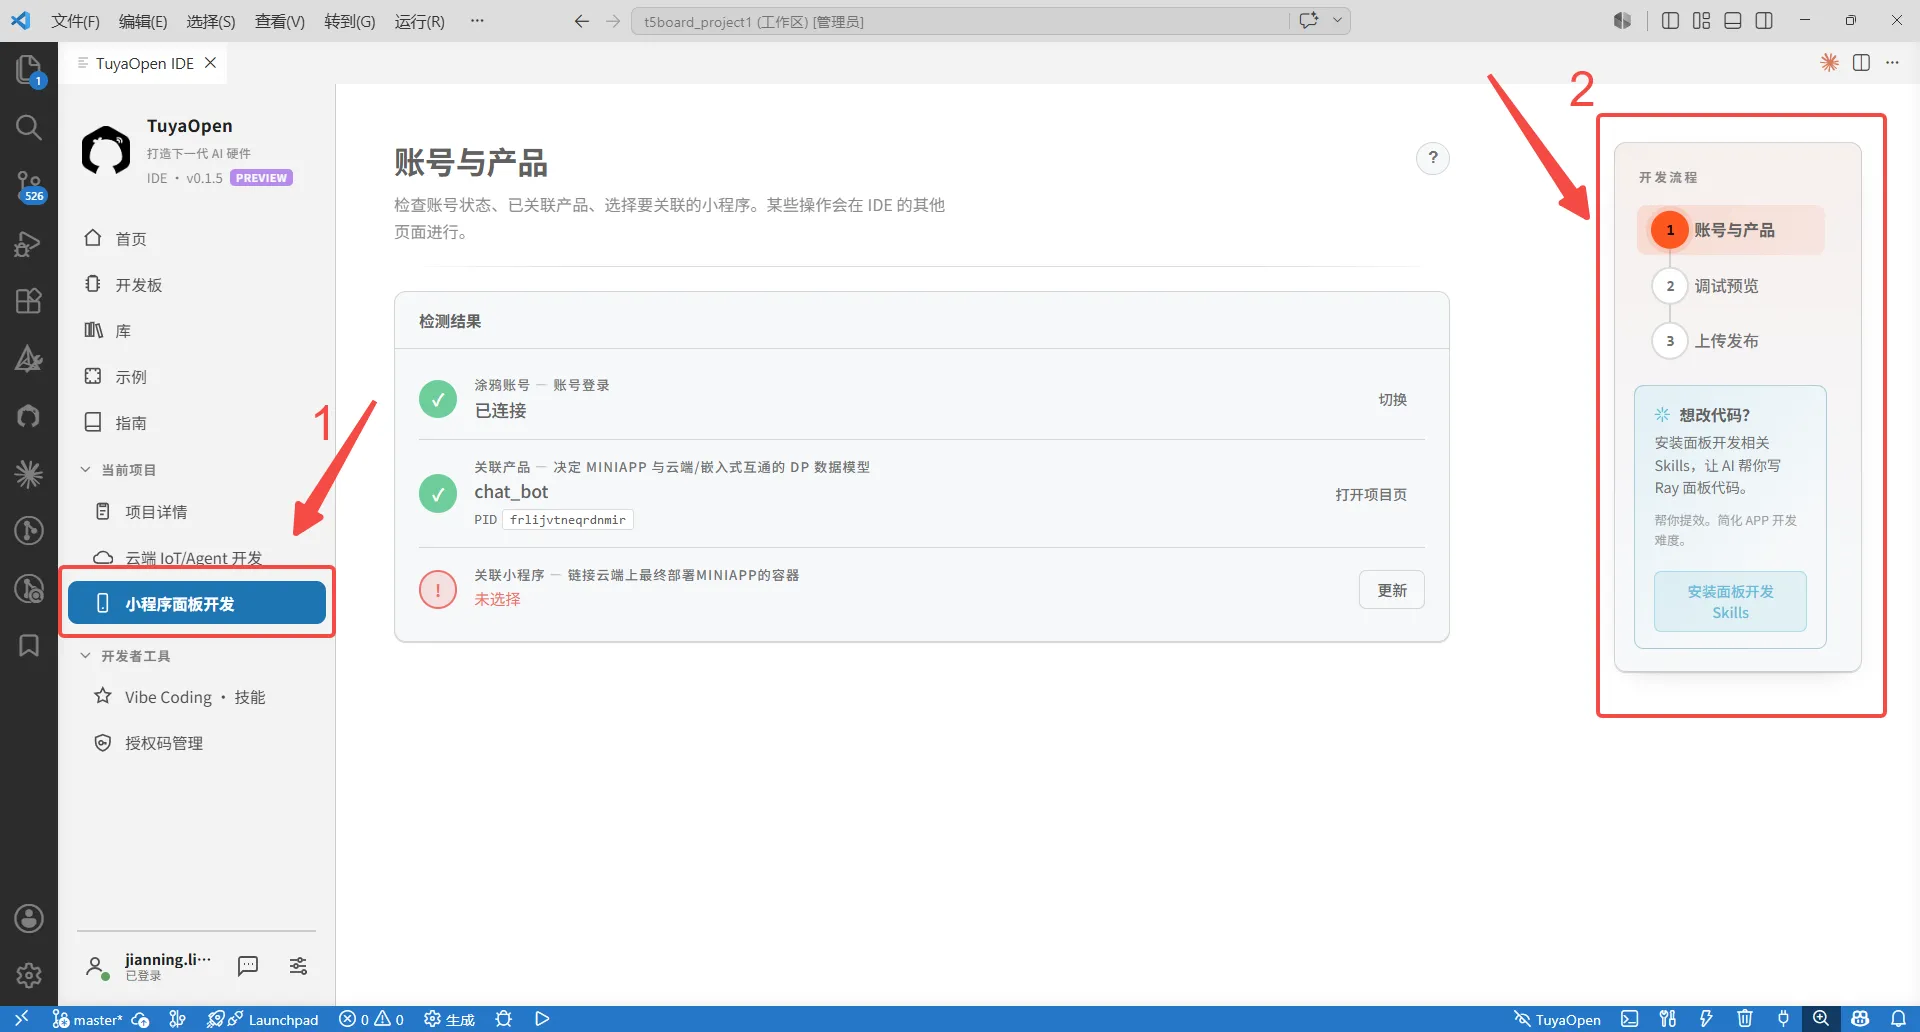Open the Explorer view in activity bar
The width and height of the screenshot is (1920, 1032).
[x=28, y=69]
